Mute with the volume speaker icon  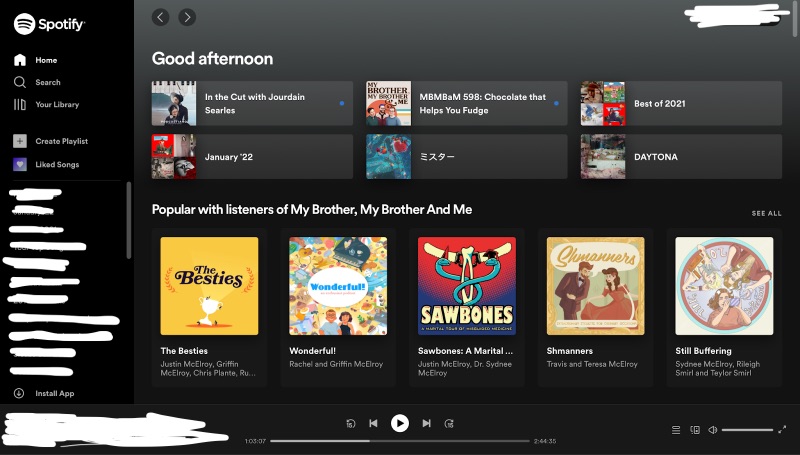coord(713,430)
